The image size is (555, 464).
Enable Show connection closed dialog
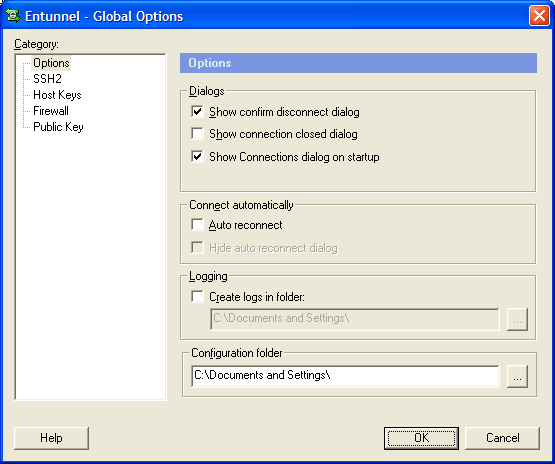tap(197, 134)
